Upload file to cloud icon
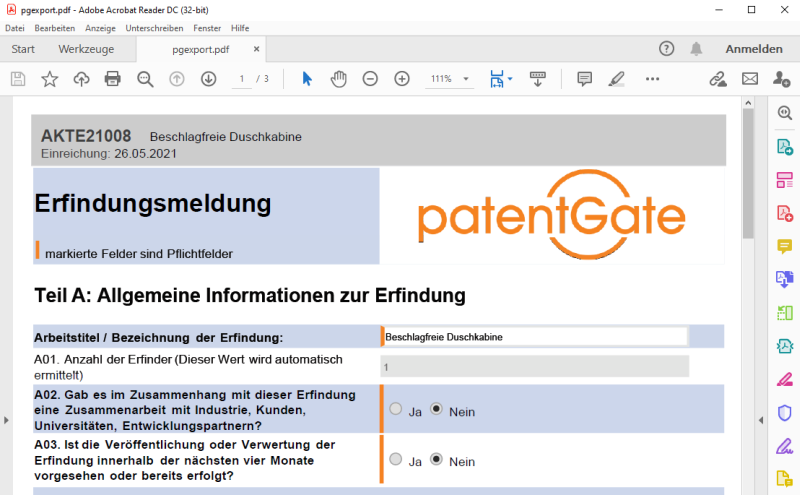The image size is (800, 495). 82,79
